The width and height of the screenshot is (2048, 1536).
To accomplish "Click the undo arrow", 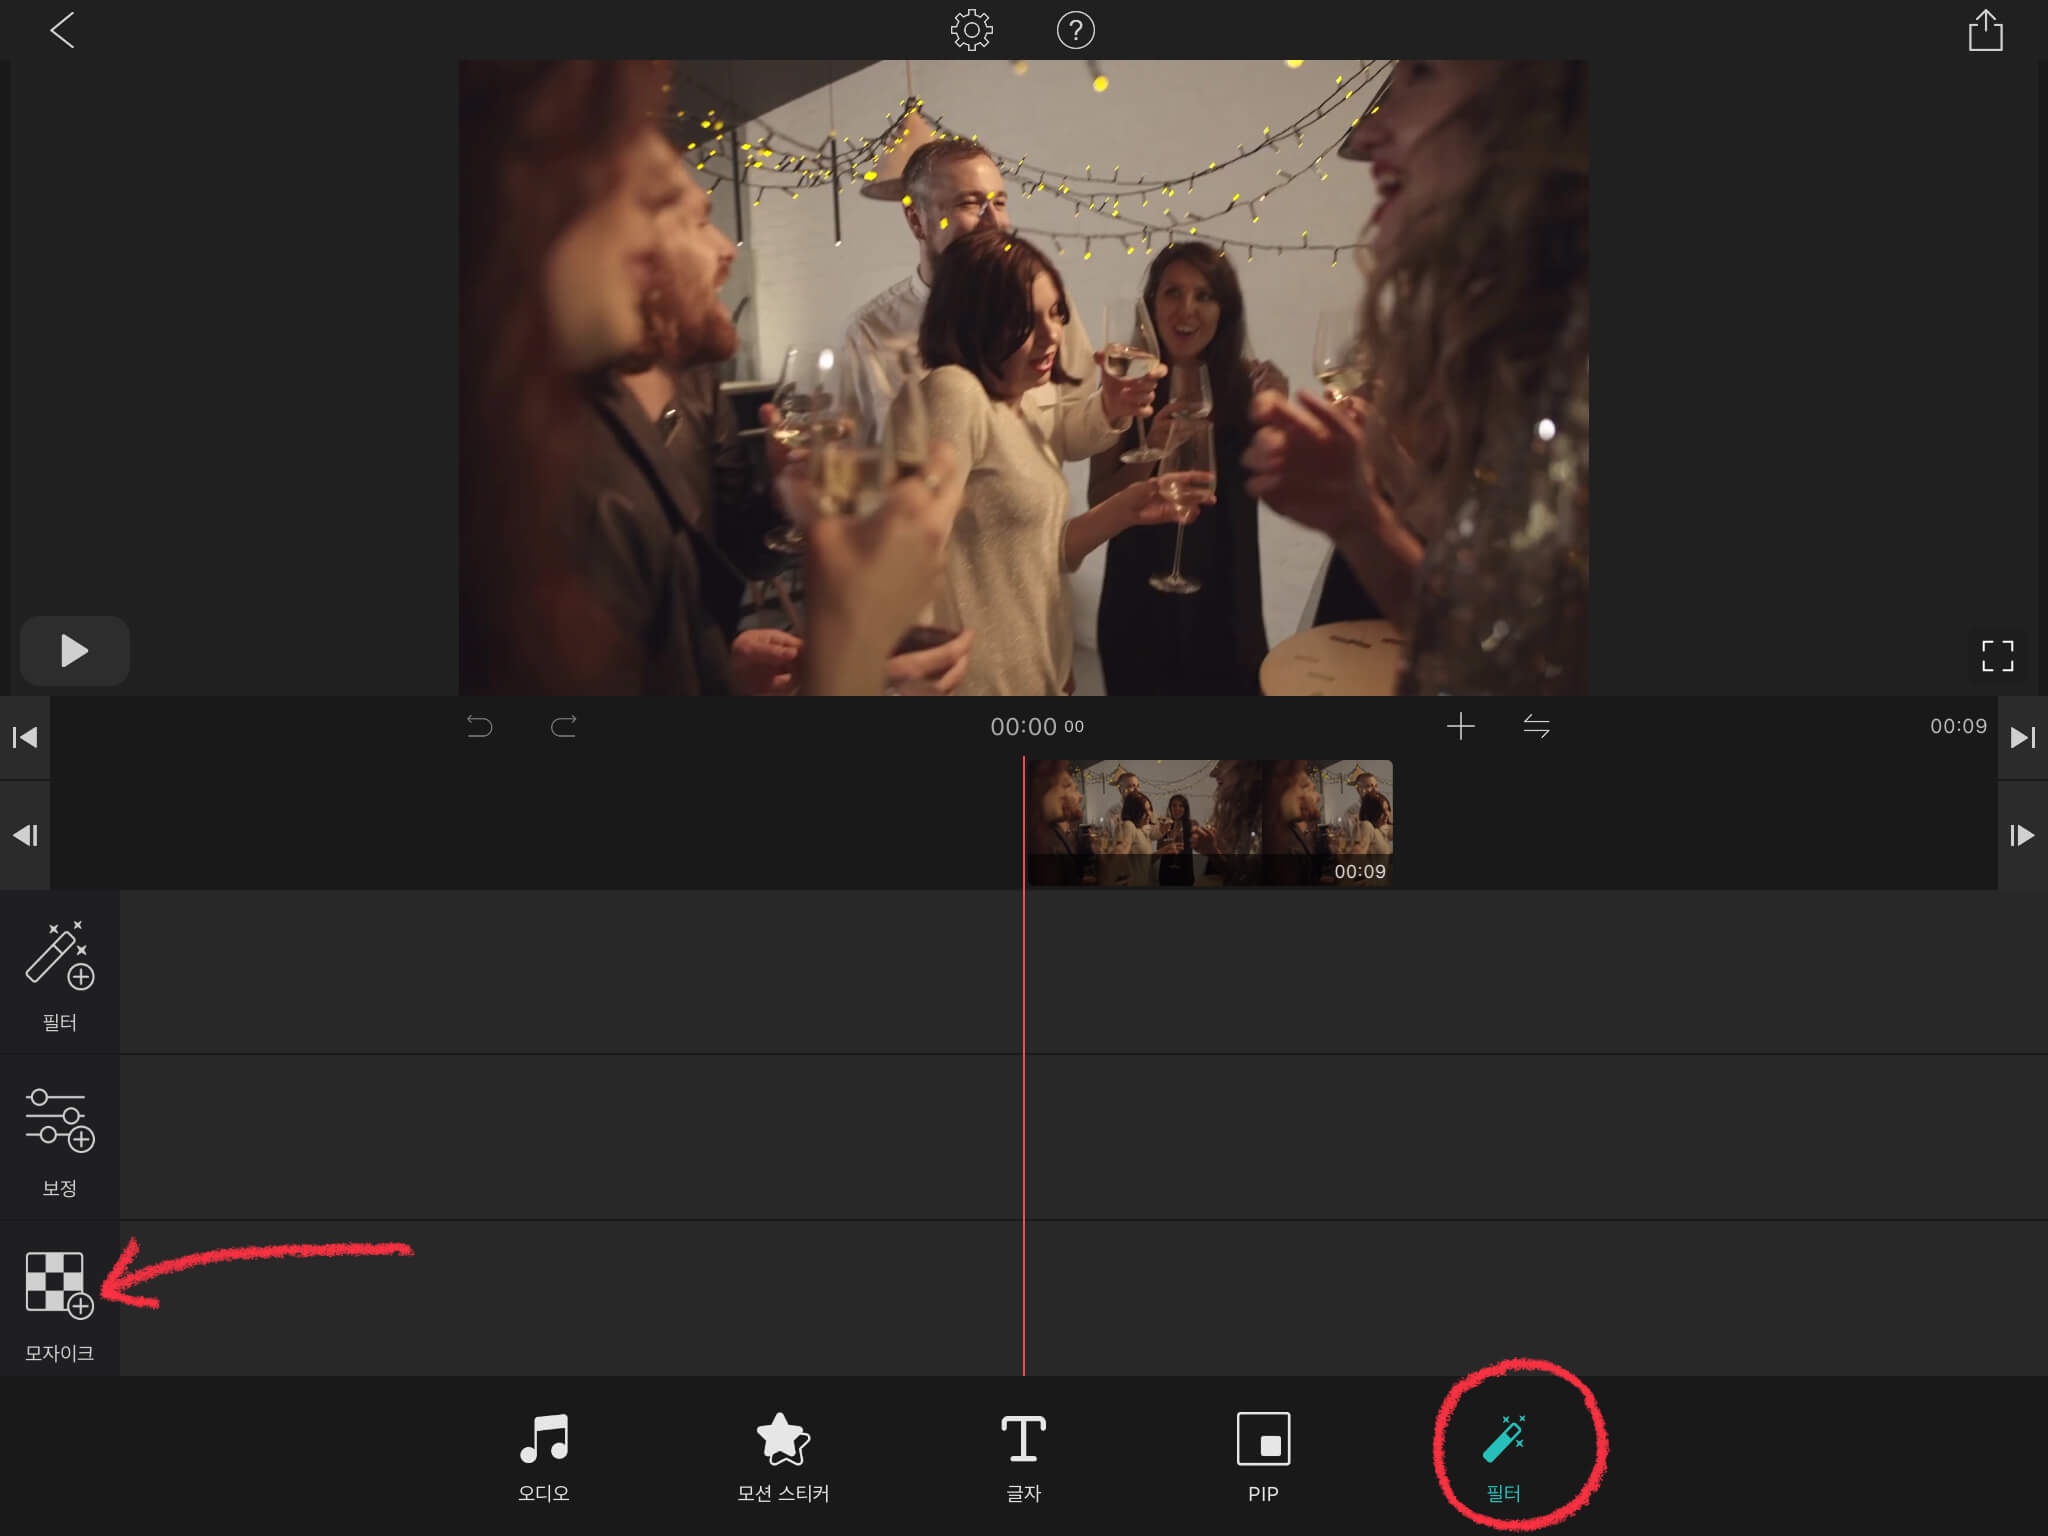I will point(480,726).
